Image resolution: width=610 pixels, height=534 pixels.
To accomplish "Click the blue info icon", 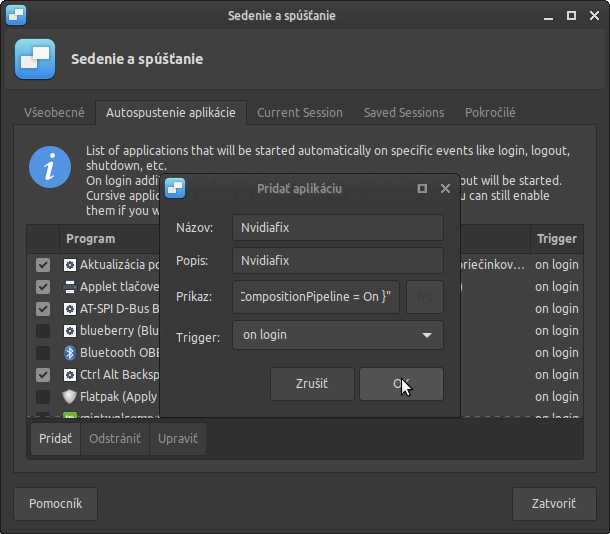I will tap(50, 167).
